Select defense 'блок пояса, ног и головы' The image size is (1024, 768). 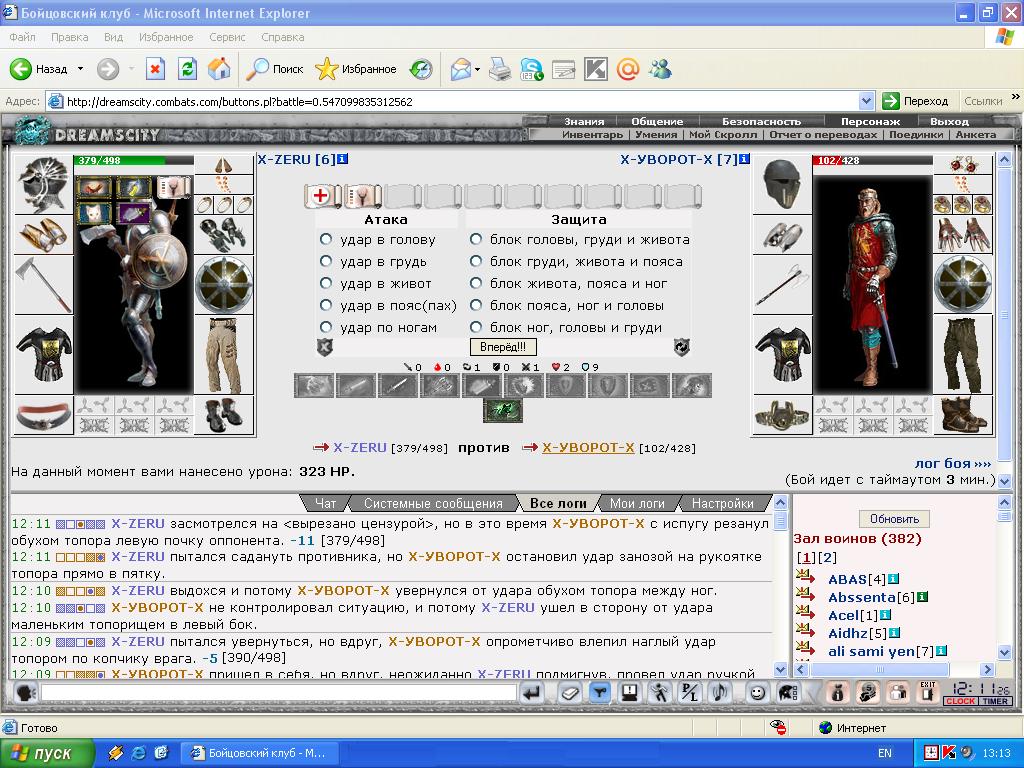tap(476, 306)
